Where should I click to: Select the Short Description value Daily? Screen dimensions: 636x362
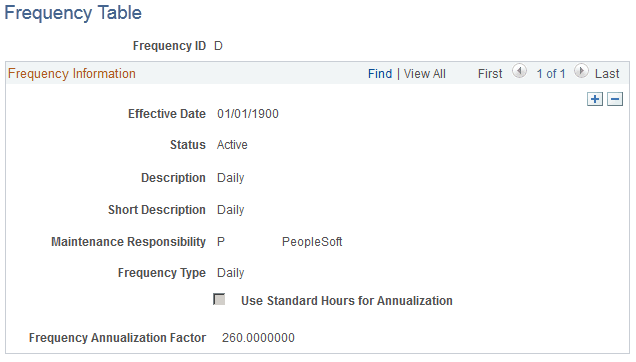pyautogui.click(x=230, y=210)
